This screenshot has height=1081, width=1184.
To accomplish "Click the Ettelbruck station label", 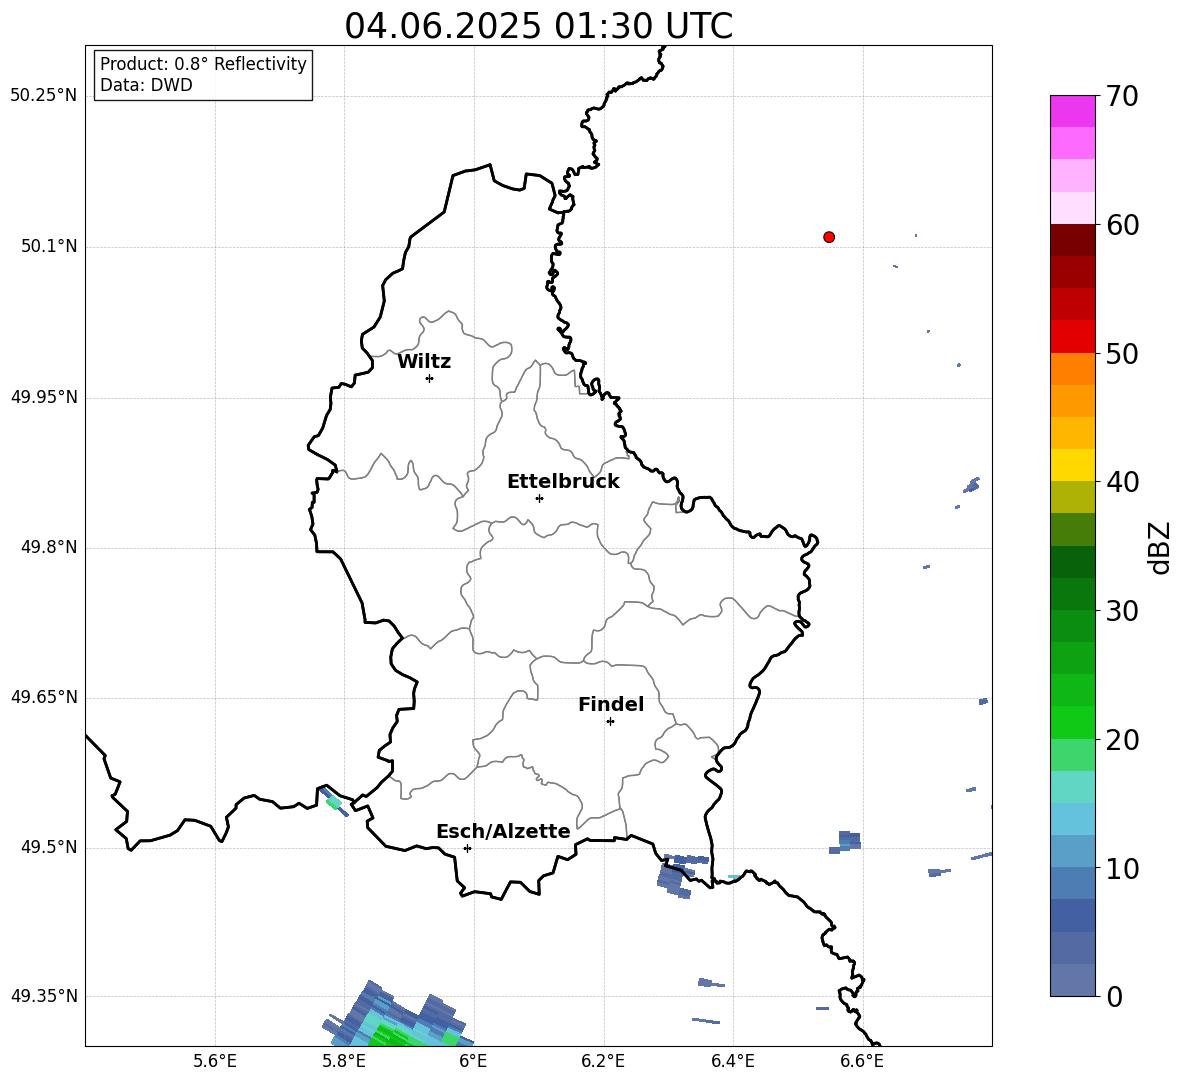I will [x=563, y=482].
